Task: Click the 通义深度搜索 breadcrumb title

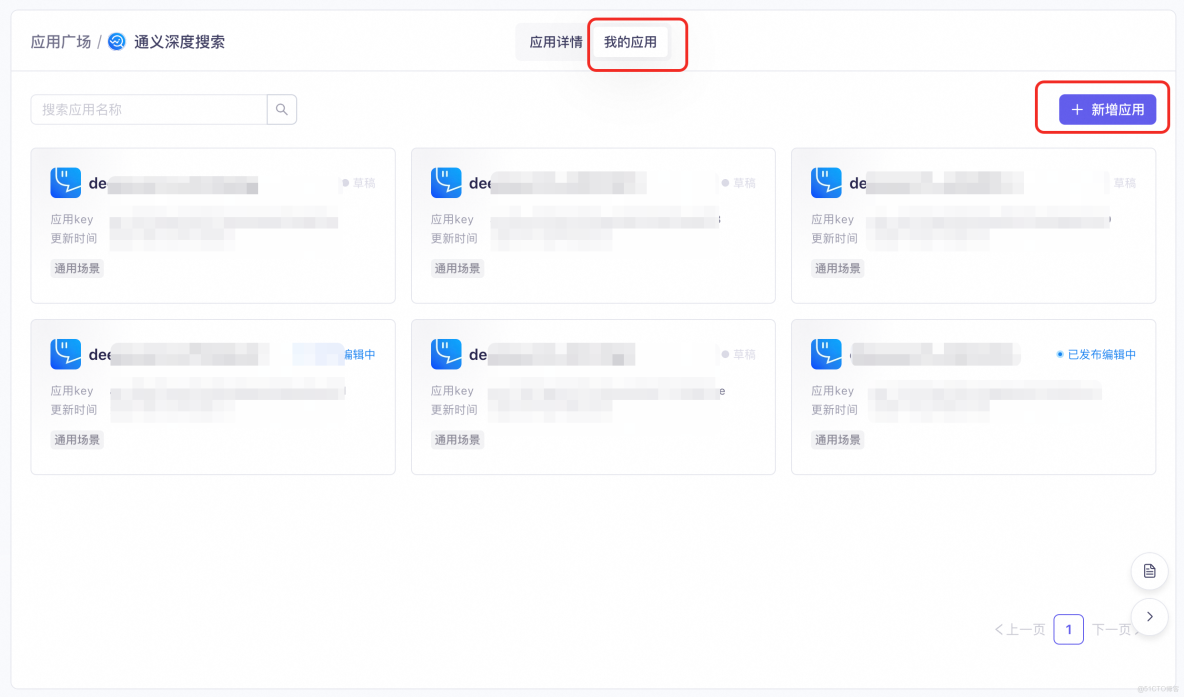Action: point(180,42)
